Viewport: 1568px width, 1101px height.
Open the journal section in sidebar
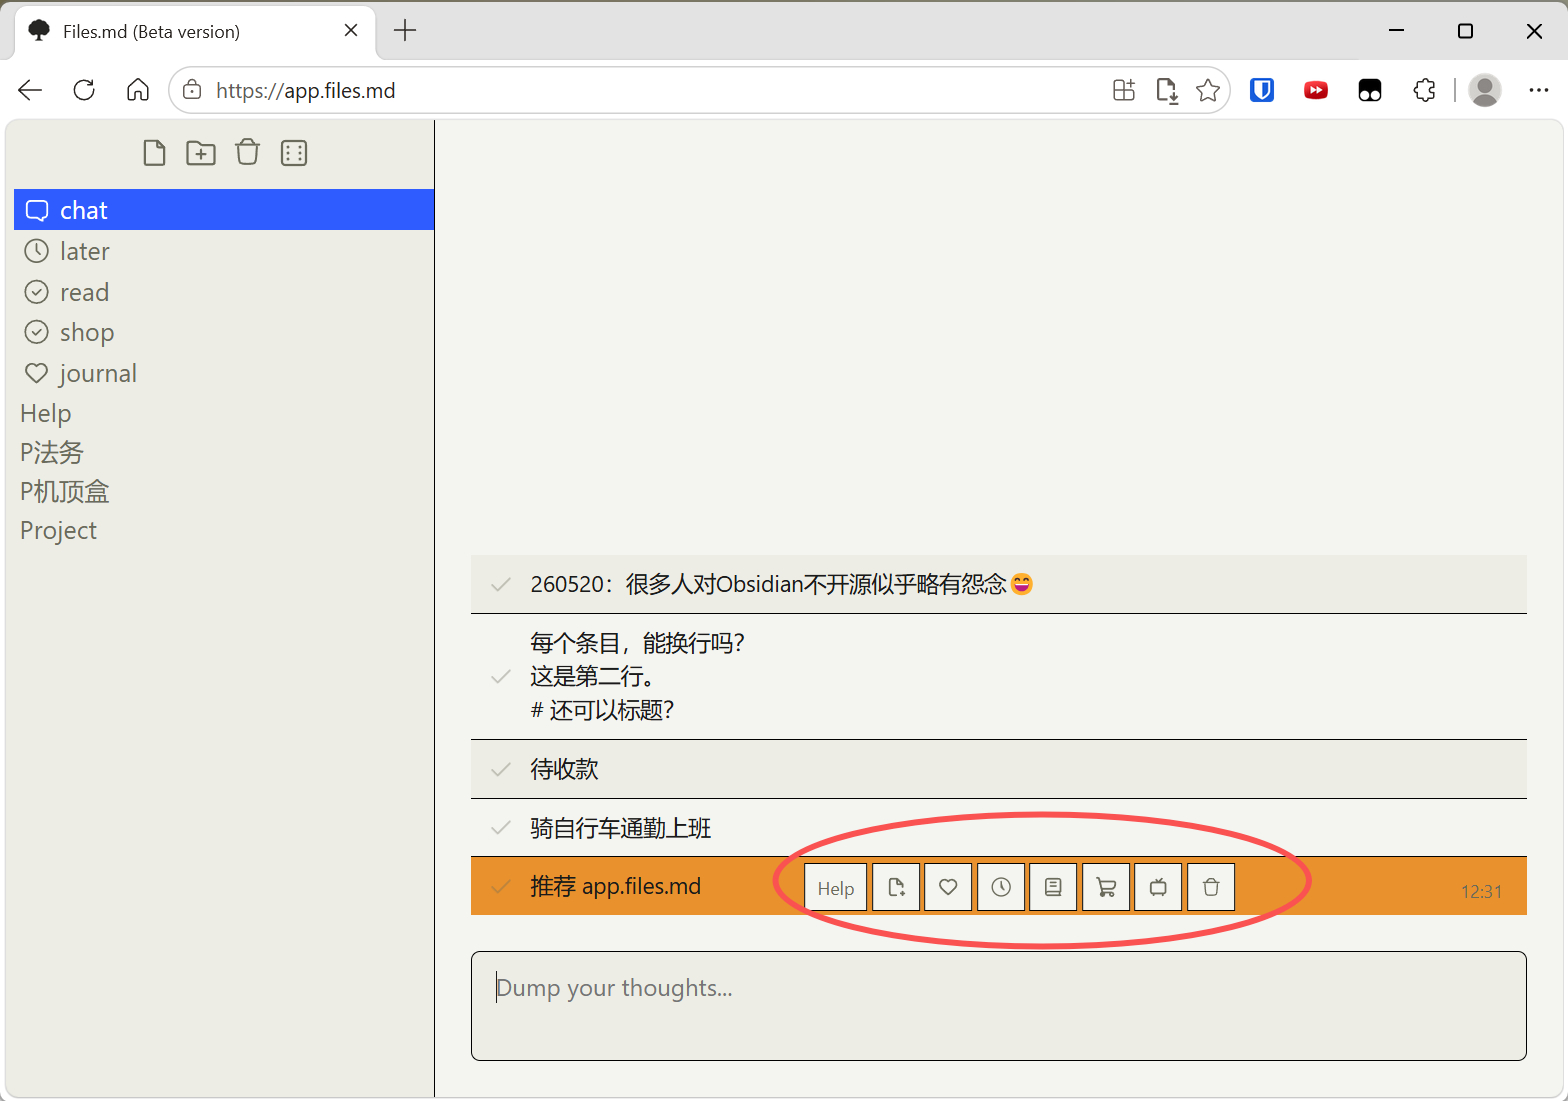(224, 373)
